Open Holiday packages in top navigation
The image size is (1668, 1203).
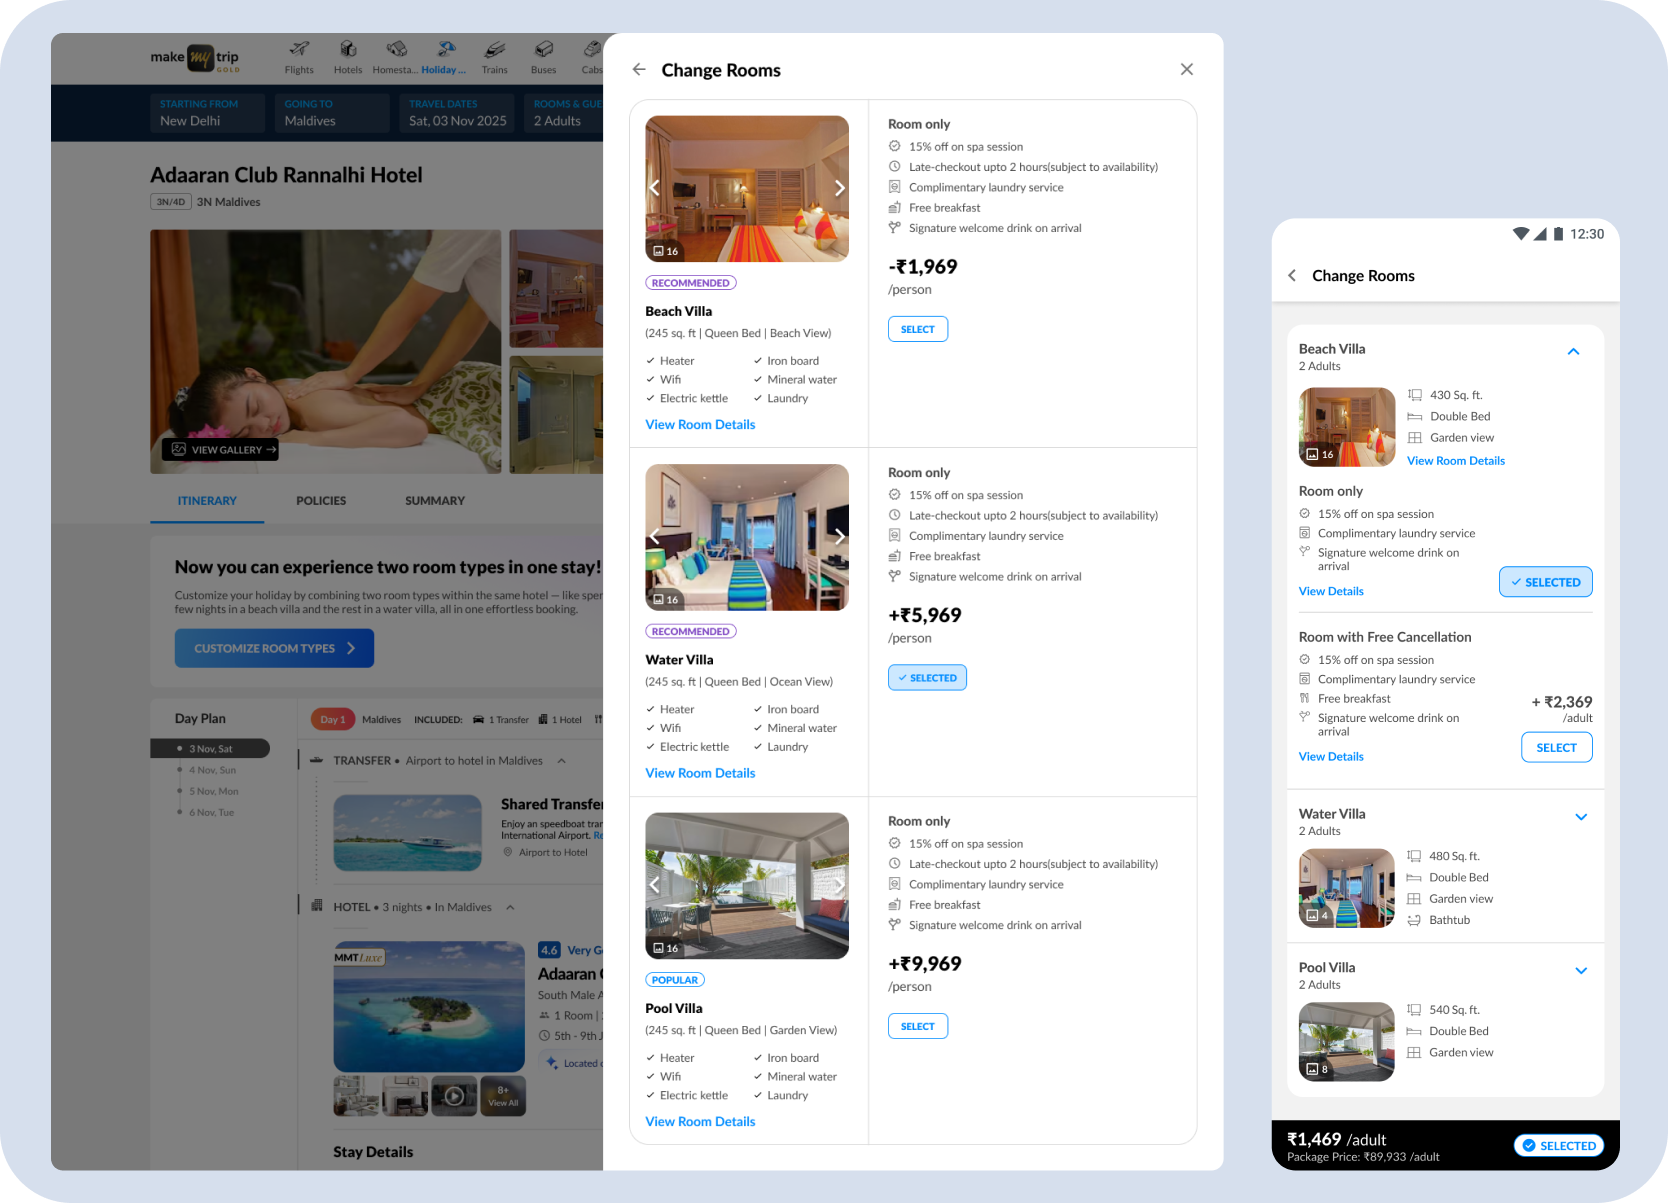[444, 58]
